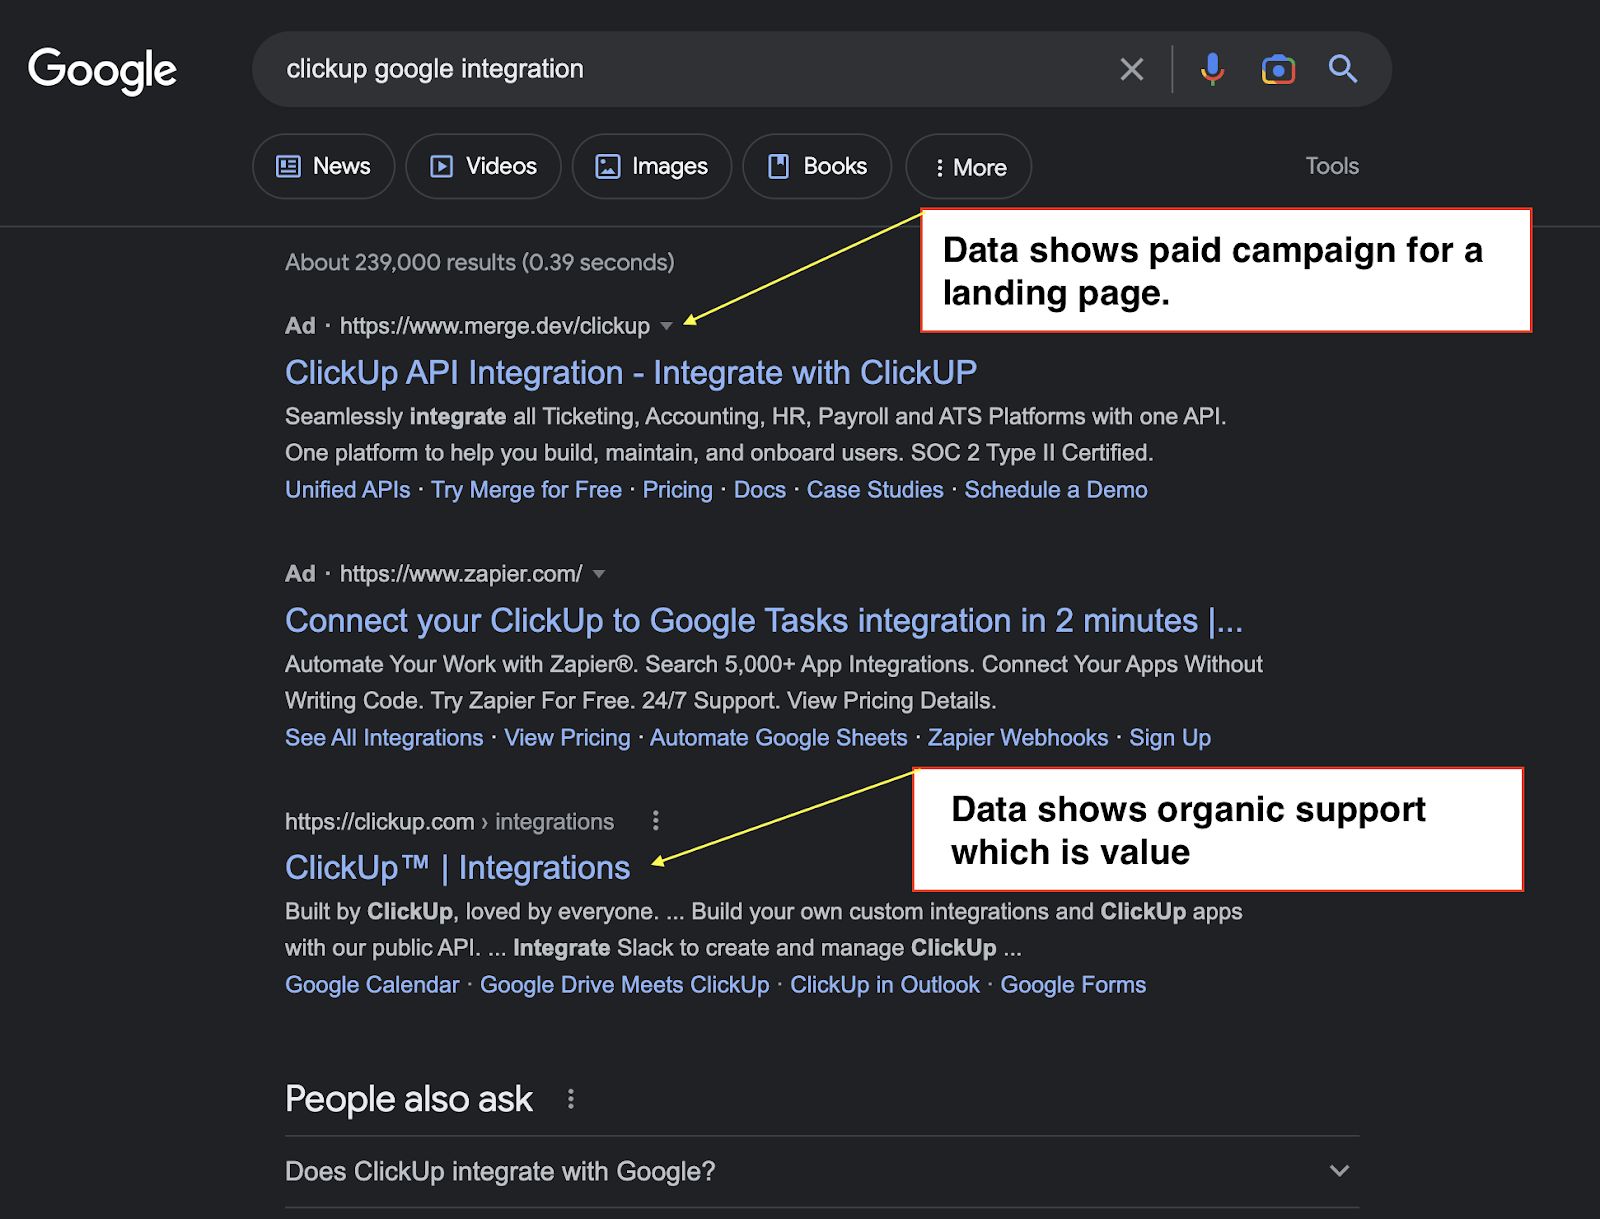Open the Google Calendar sitelink
Image resolution: width=1600 pixels, height=1219 pixels.
tap(372, 985)
